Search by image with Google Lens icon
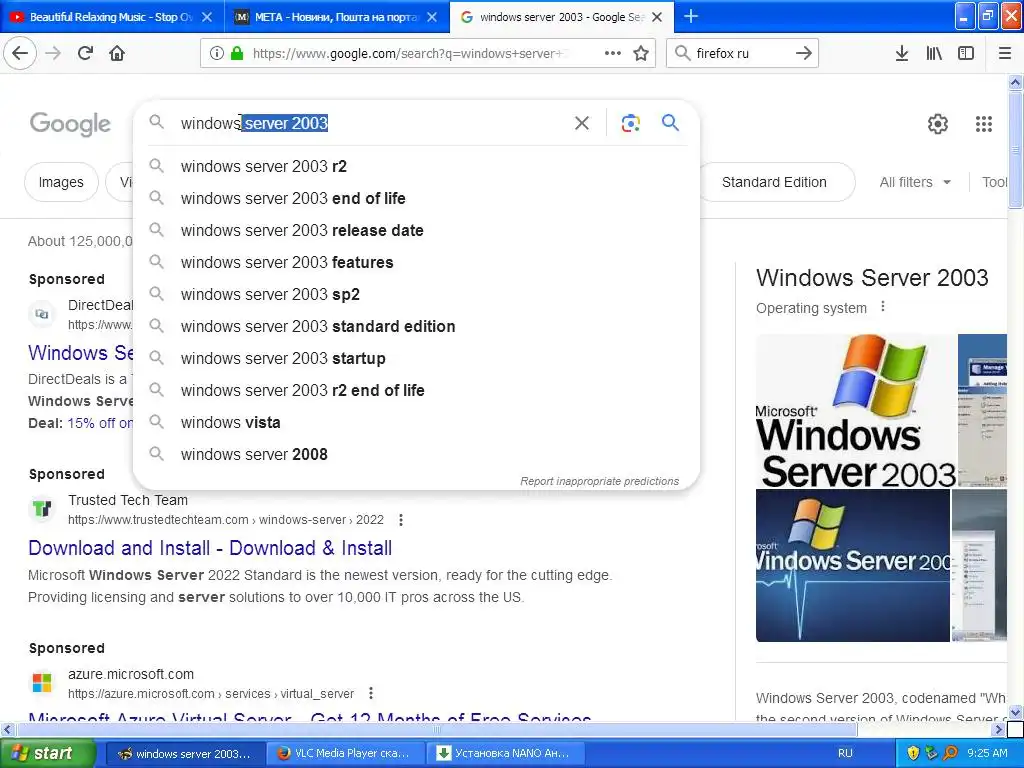This screenshot has width=1024, height=768. tap(630, 123)
